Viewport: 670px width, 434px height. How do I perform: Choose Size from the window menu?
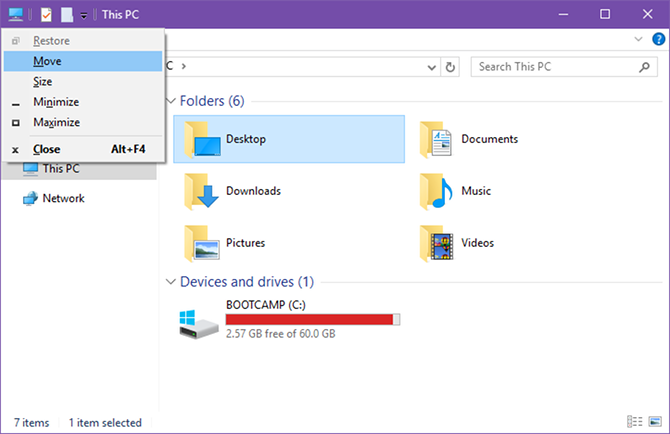point(83,82)
